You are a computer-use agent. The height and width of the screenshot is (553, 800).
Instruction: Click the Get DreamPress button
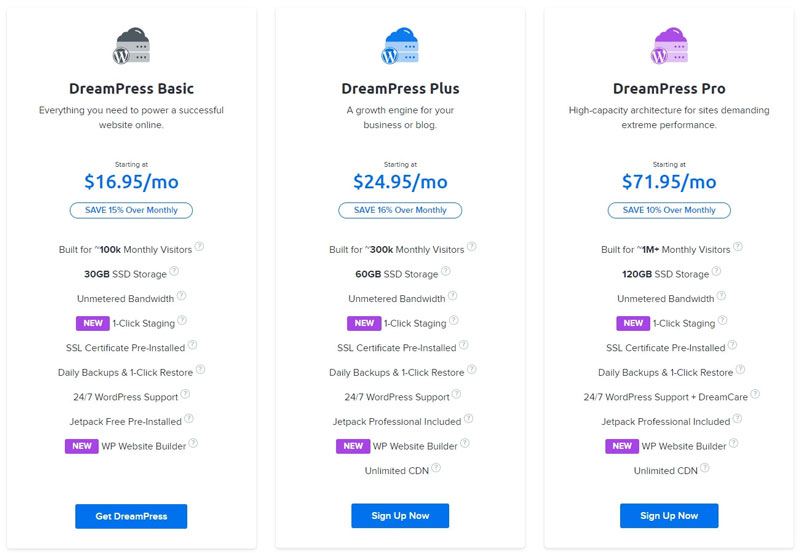[131, 516]
